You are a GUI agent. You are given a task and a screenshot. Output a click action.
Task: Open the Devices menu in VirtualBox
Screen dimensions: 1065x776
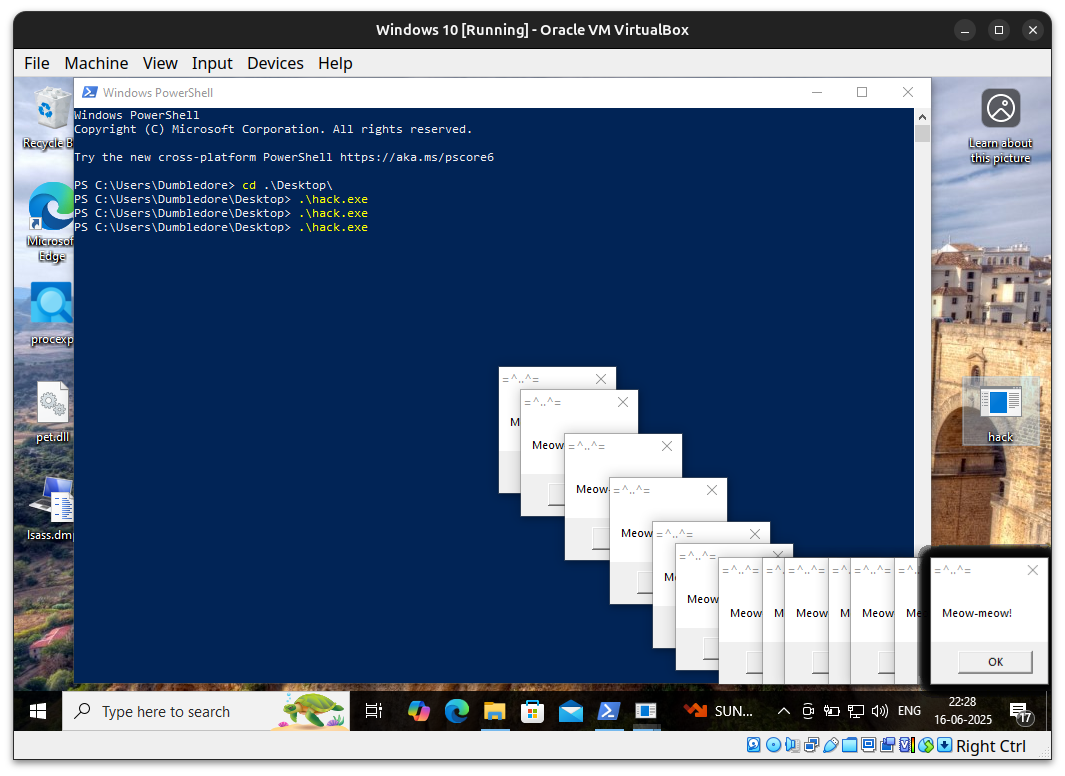coord(275,63)
